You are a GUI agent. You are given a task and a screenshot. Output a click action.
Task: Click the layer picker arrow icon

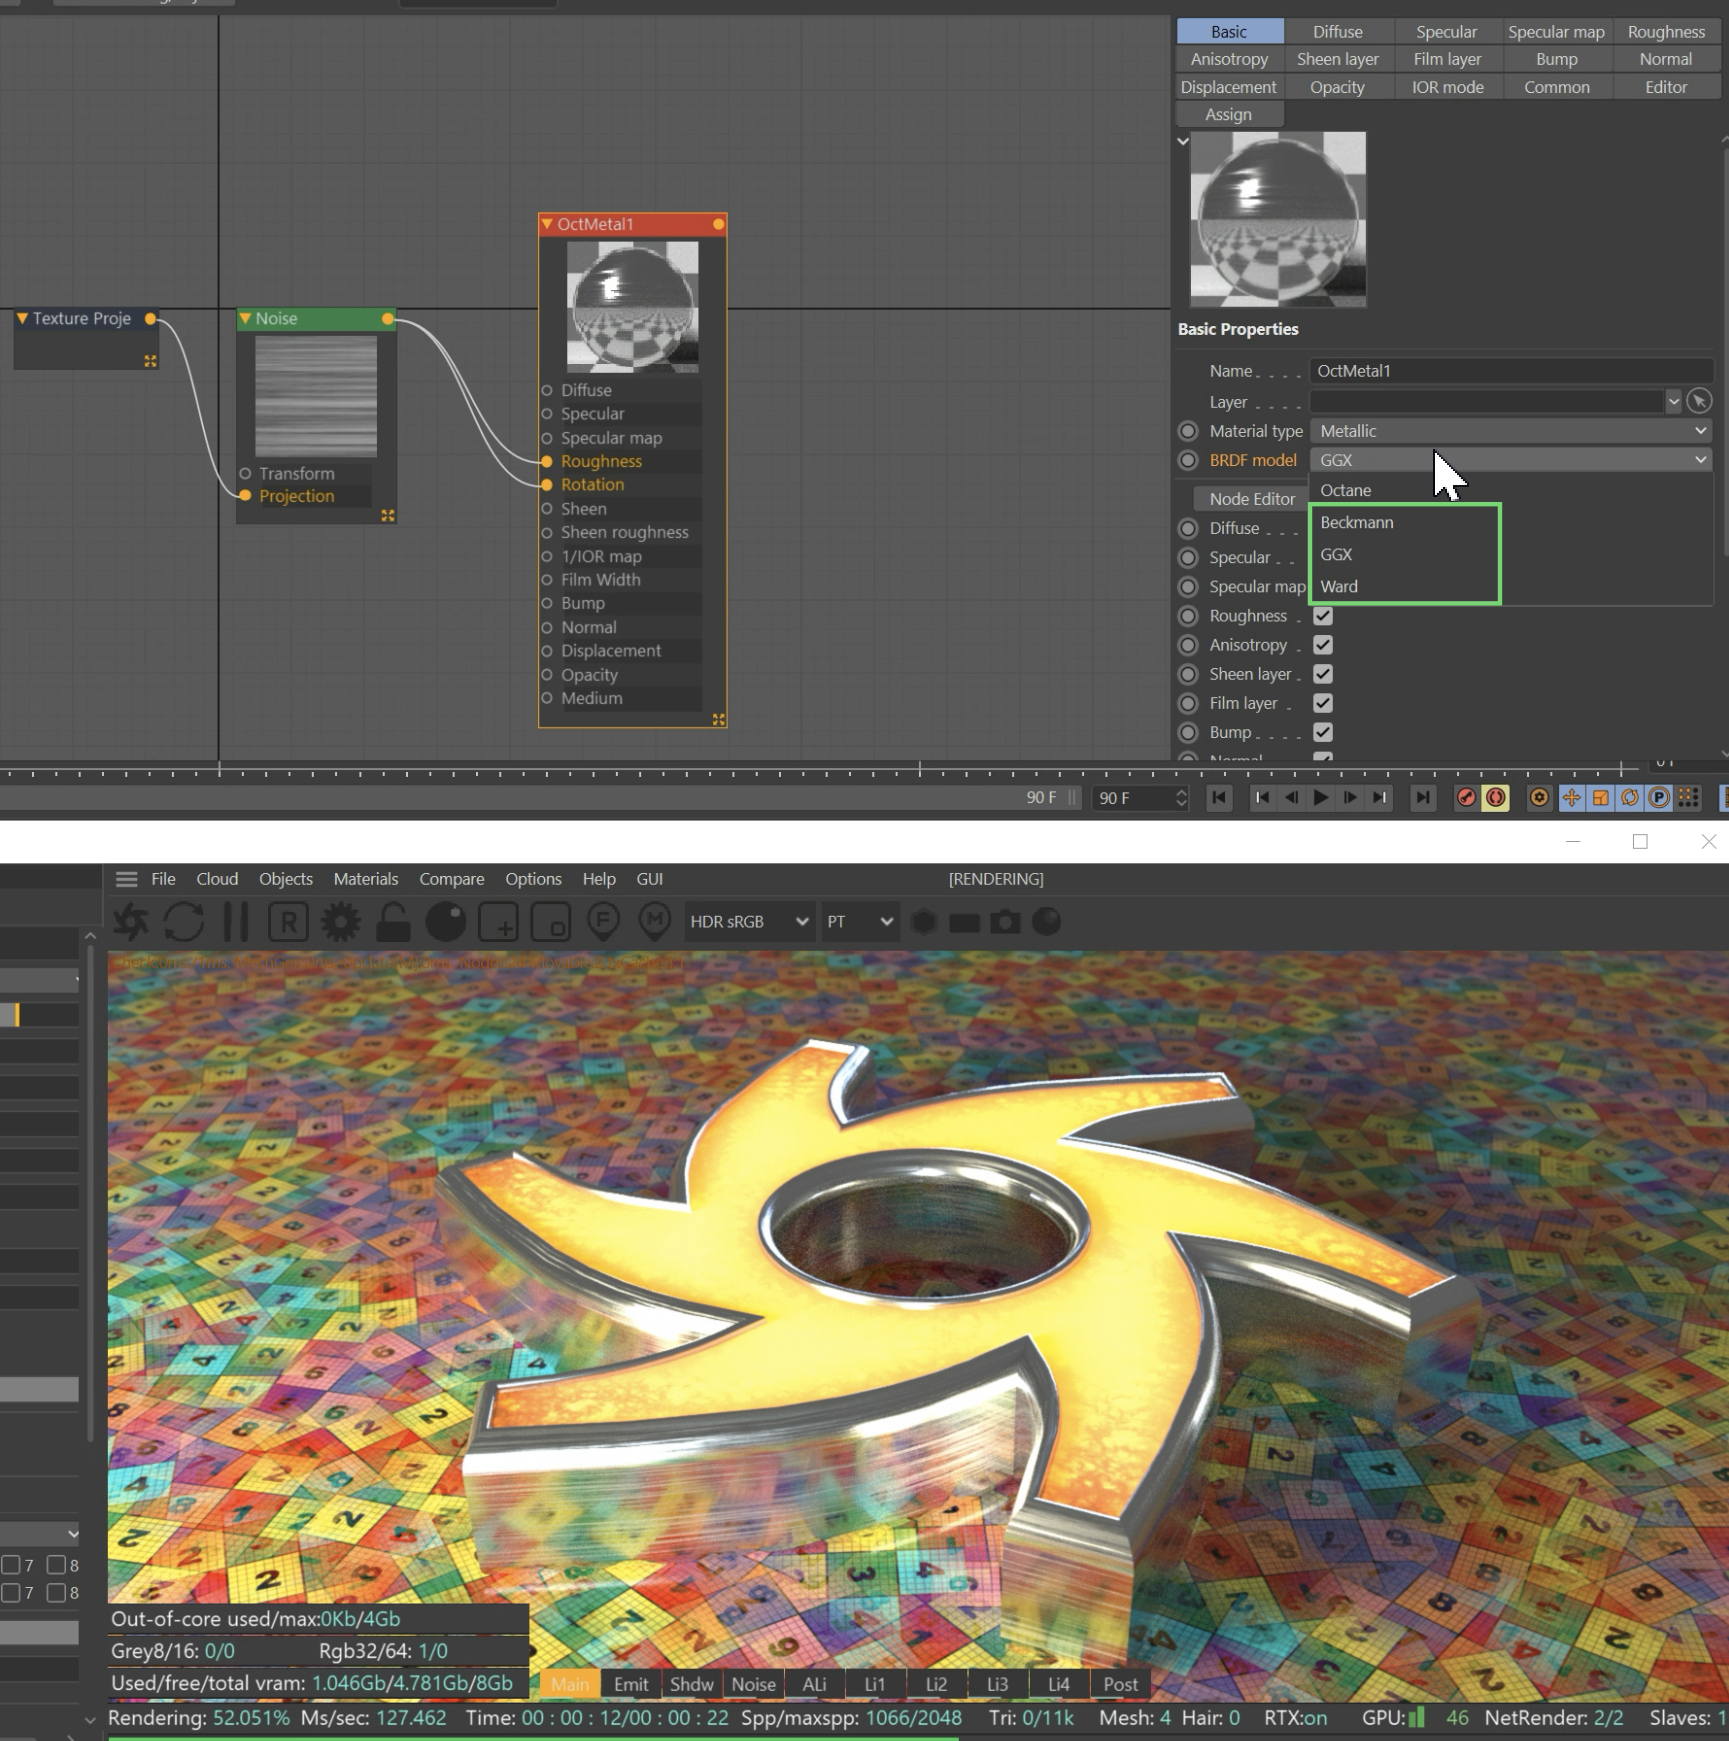pos(1699,402)
